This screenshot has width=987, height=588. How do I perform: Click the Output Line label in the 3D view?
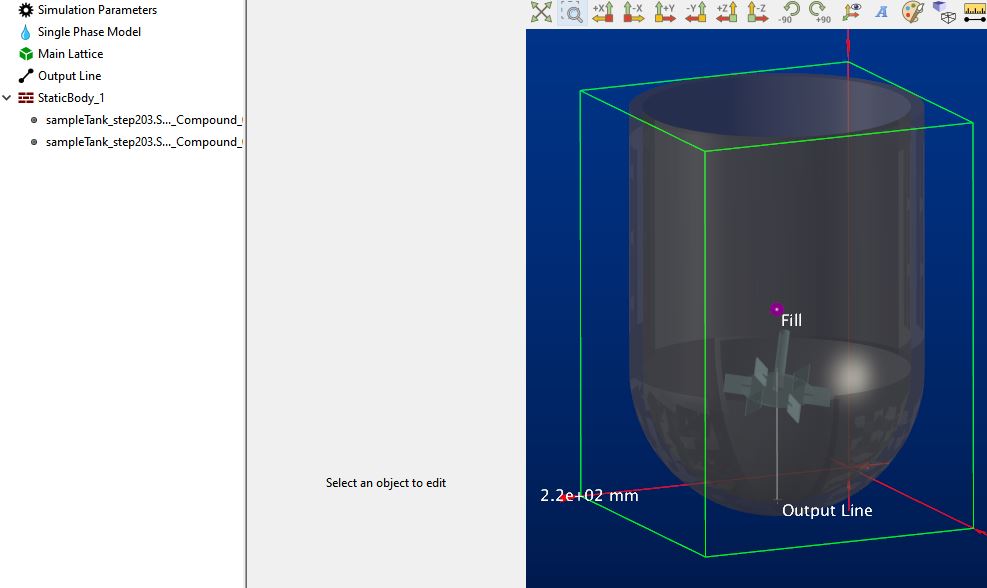(827, 510)
